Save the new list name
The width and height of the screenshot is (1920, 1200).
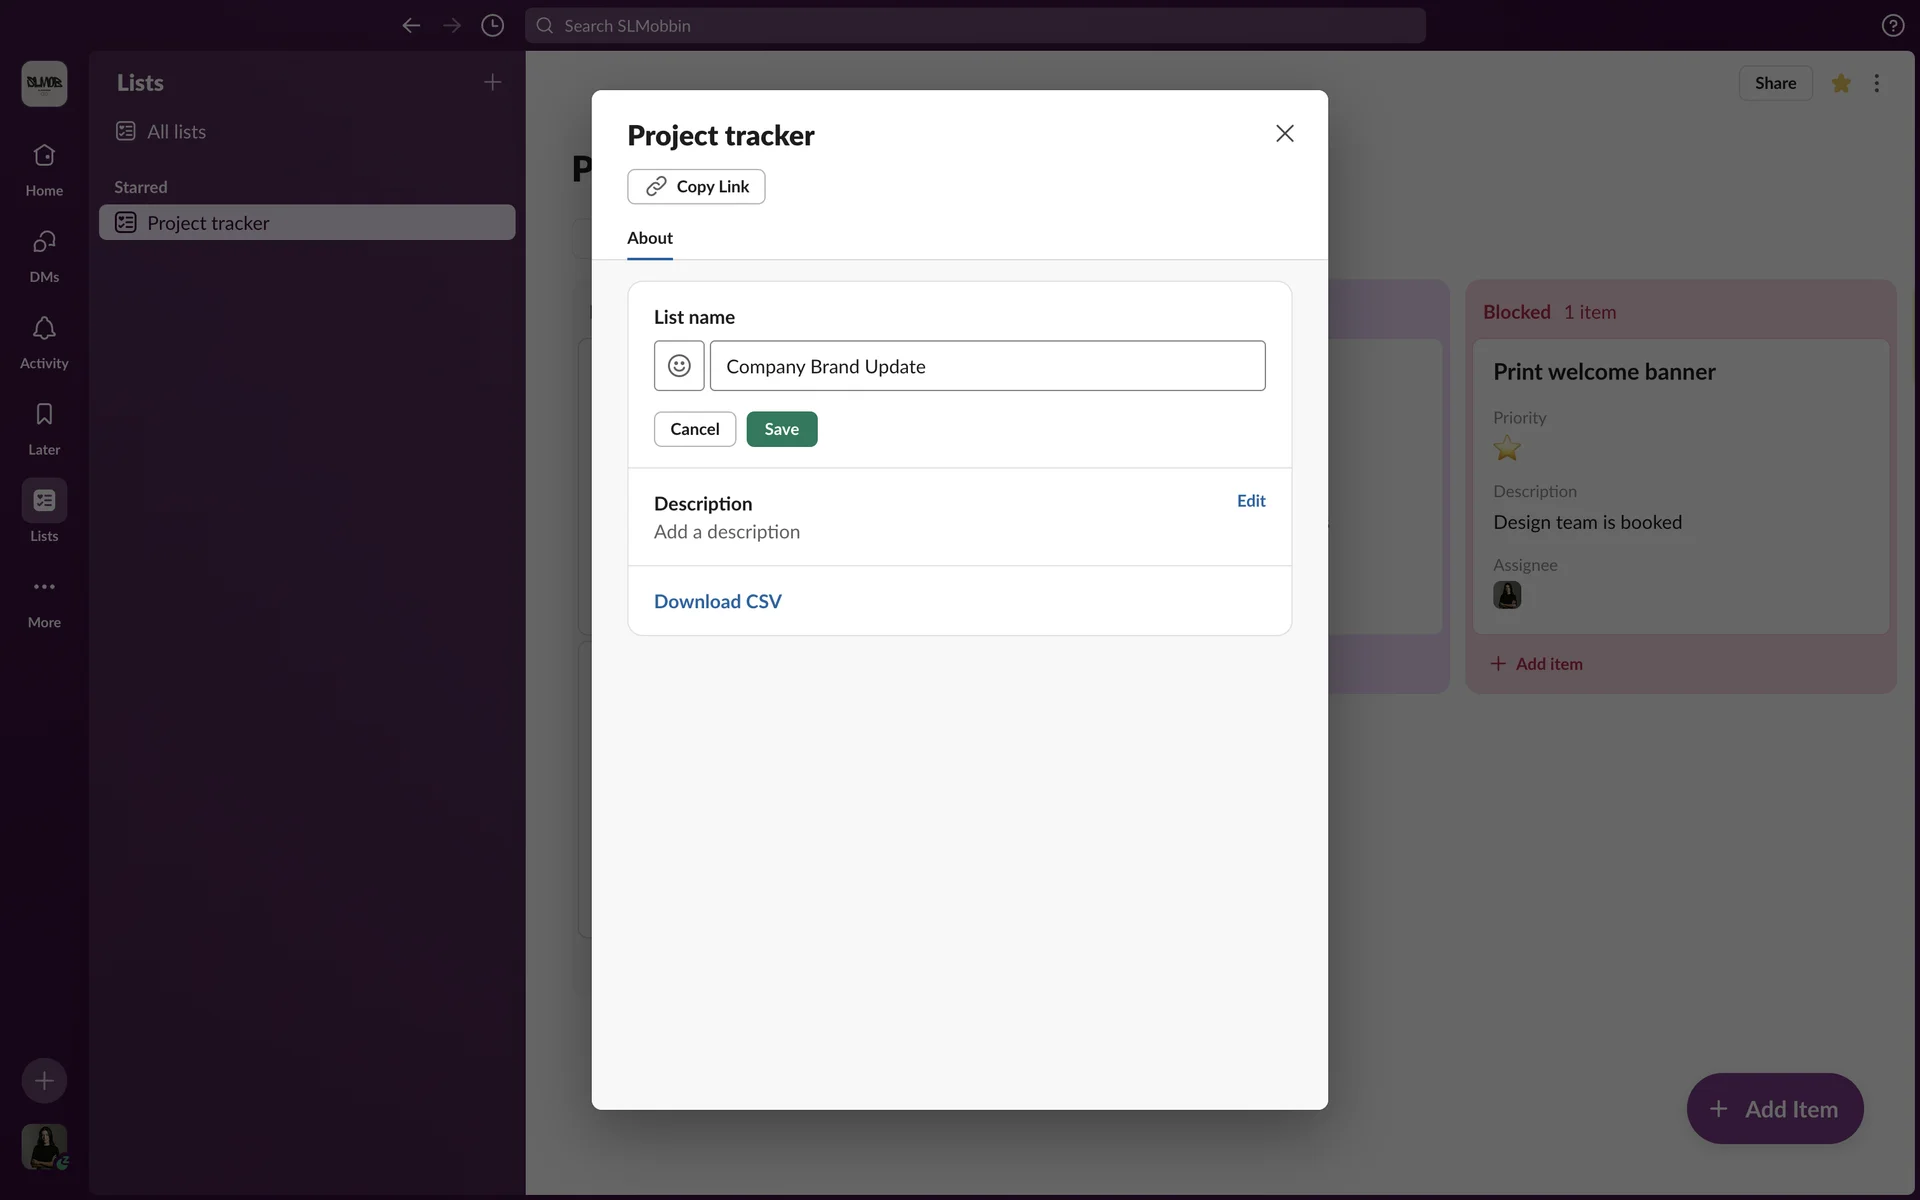click(781, 429)
